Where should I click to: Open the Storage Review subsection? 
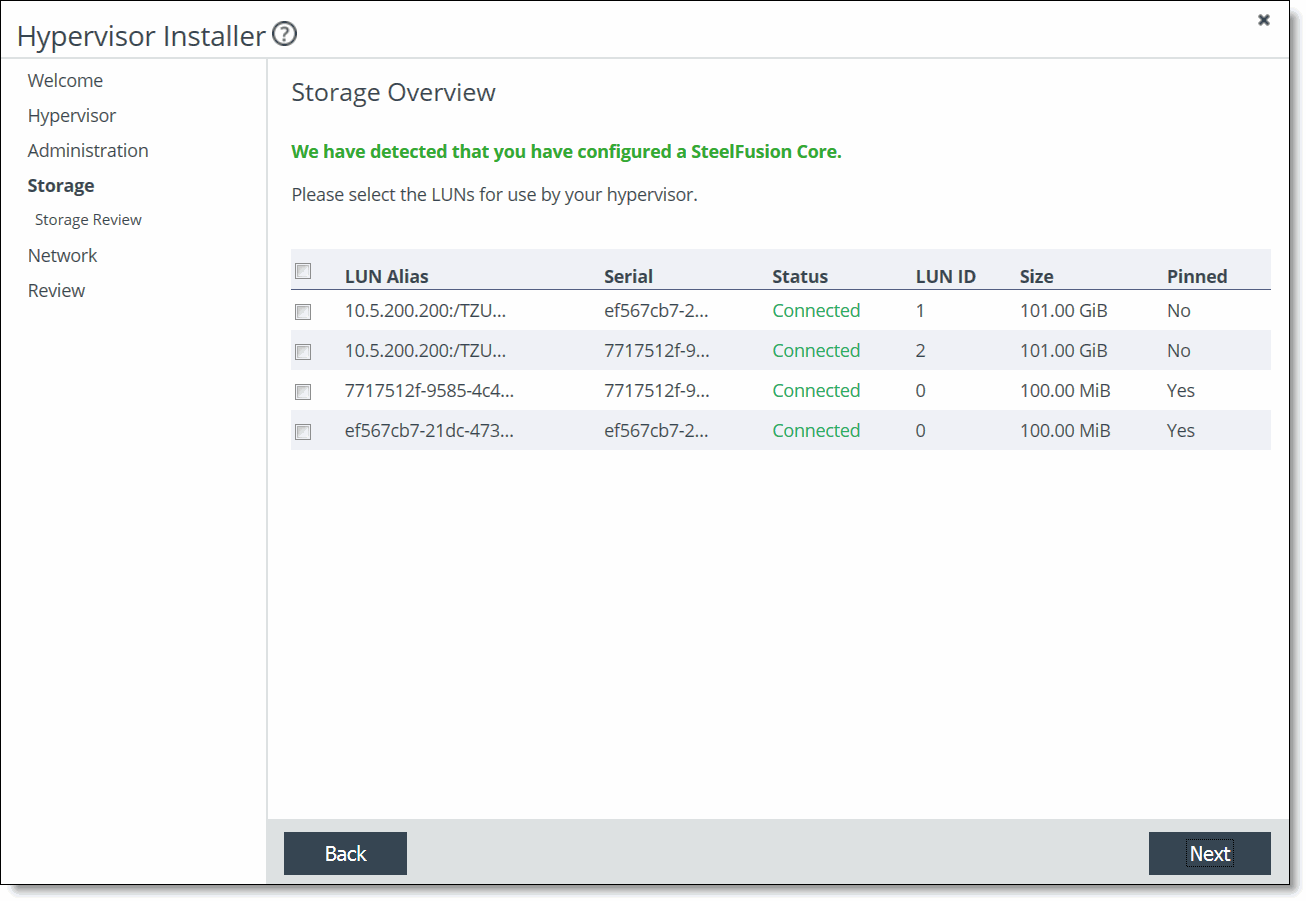(89, 219)
